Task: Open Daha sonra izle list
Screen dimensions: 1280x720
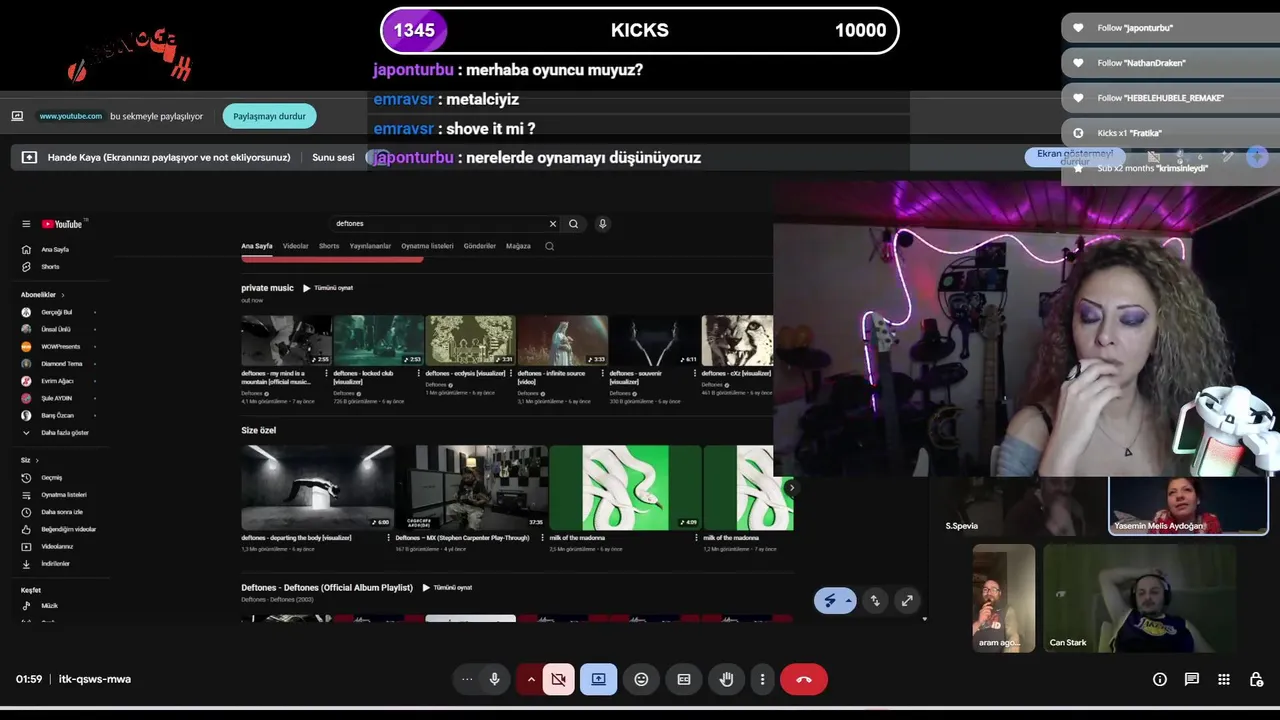Action: click(x=60, y=512)
